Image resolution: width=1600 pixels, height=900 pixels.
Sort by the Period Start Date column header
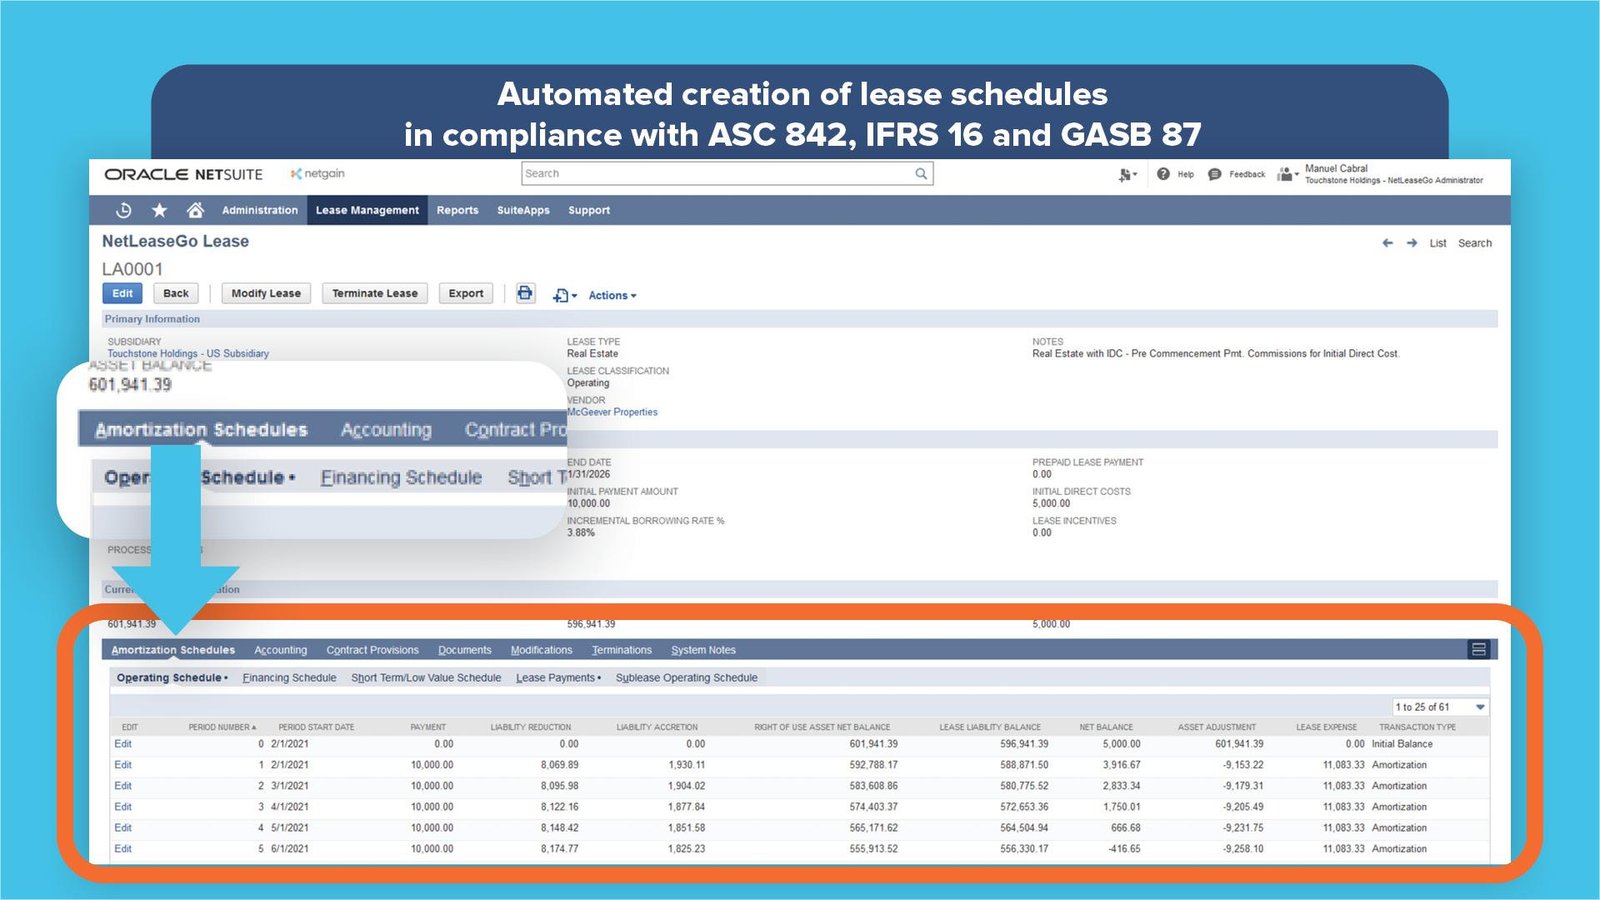click(x=316, y=727)
